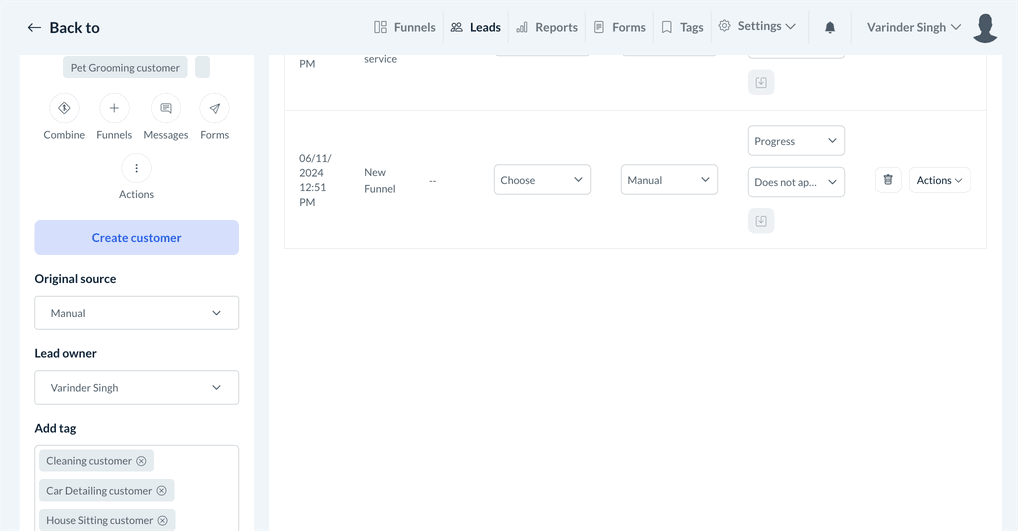1018x531 pixels.
Task: Open the 'Does not ap...' dropdown
Action: coord(796,182)
